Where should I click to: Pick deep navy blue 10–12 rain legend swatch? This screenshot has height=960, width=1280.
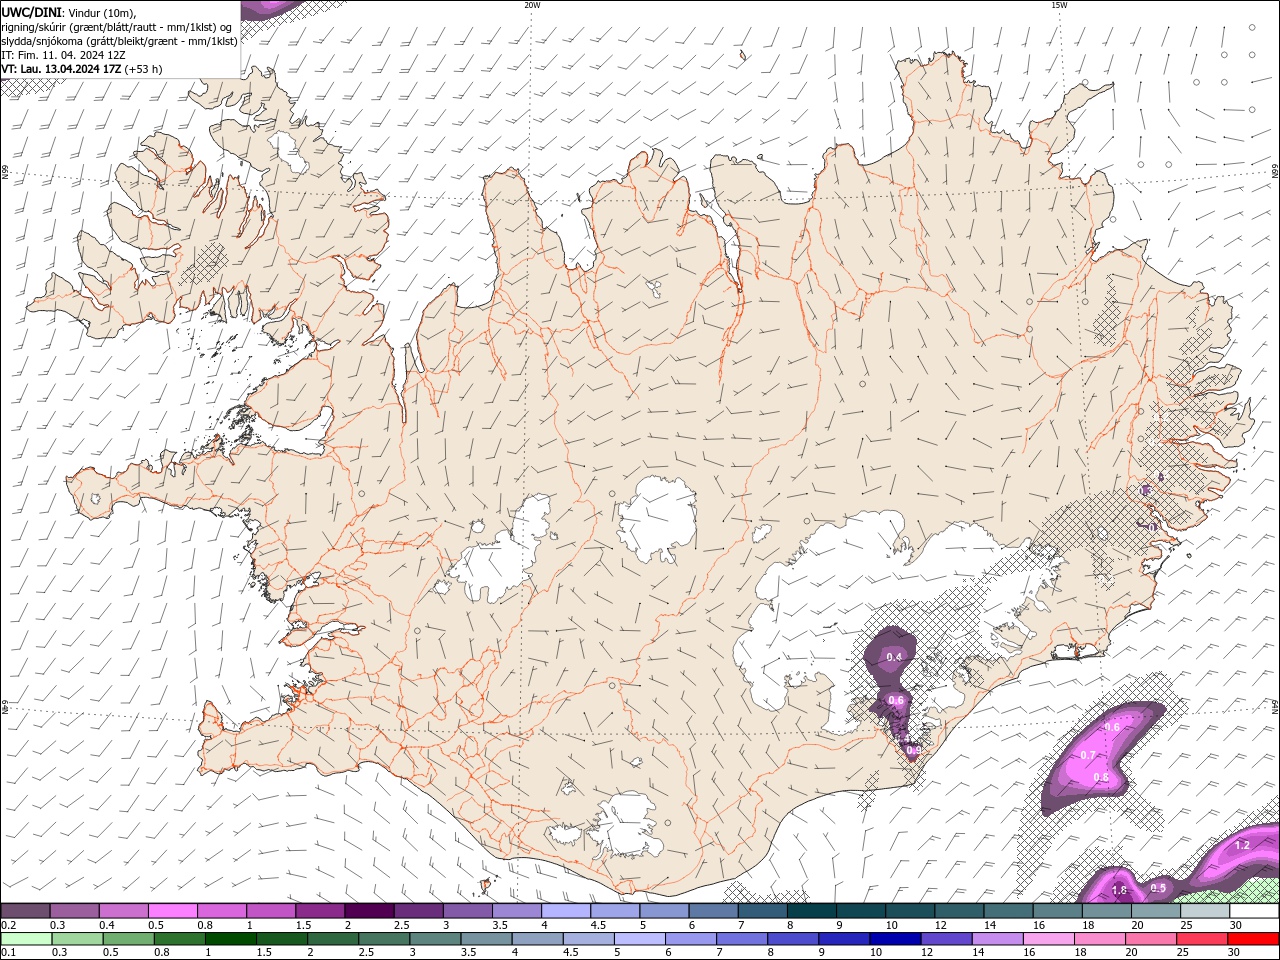pyautogui.click(x=895, y=939)
